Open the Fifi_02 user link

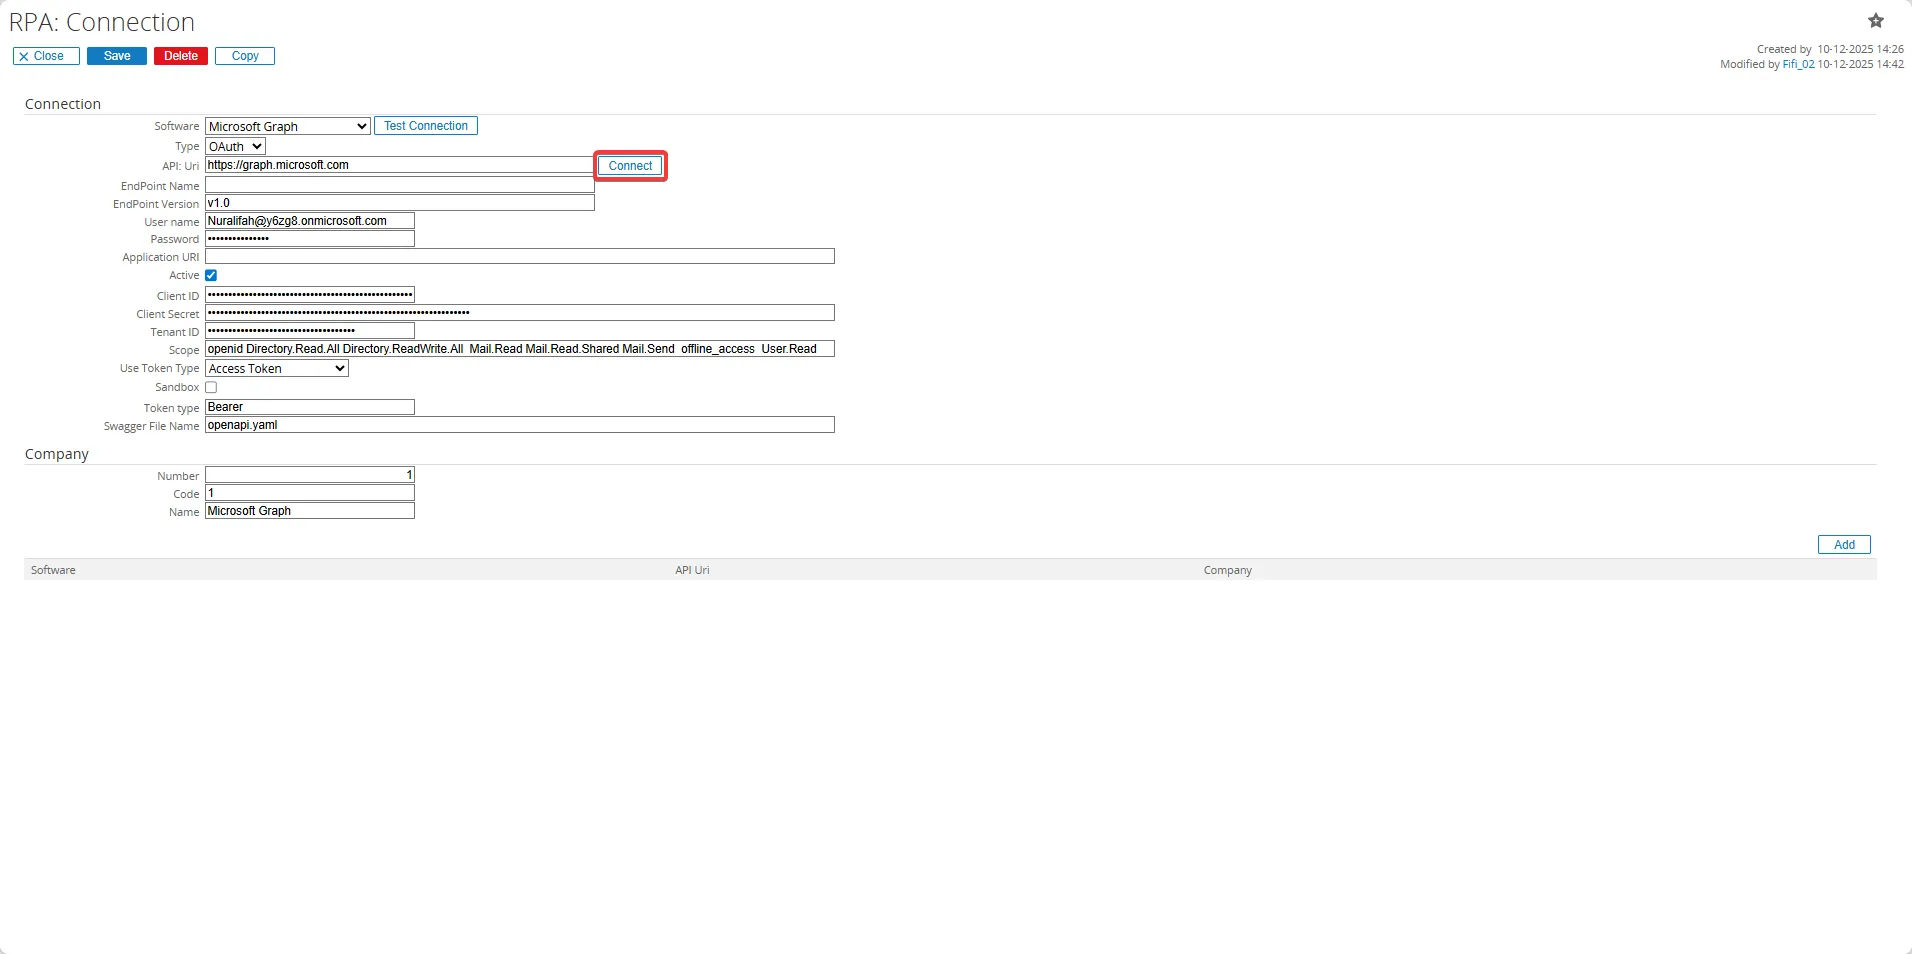click(x=1798, y=64)
